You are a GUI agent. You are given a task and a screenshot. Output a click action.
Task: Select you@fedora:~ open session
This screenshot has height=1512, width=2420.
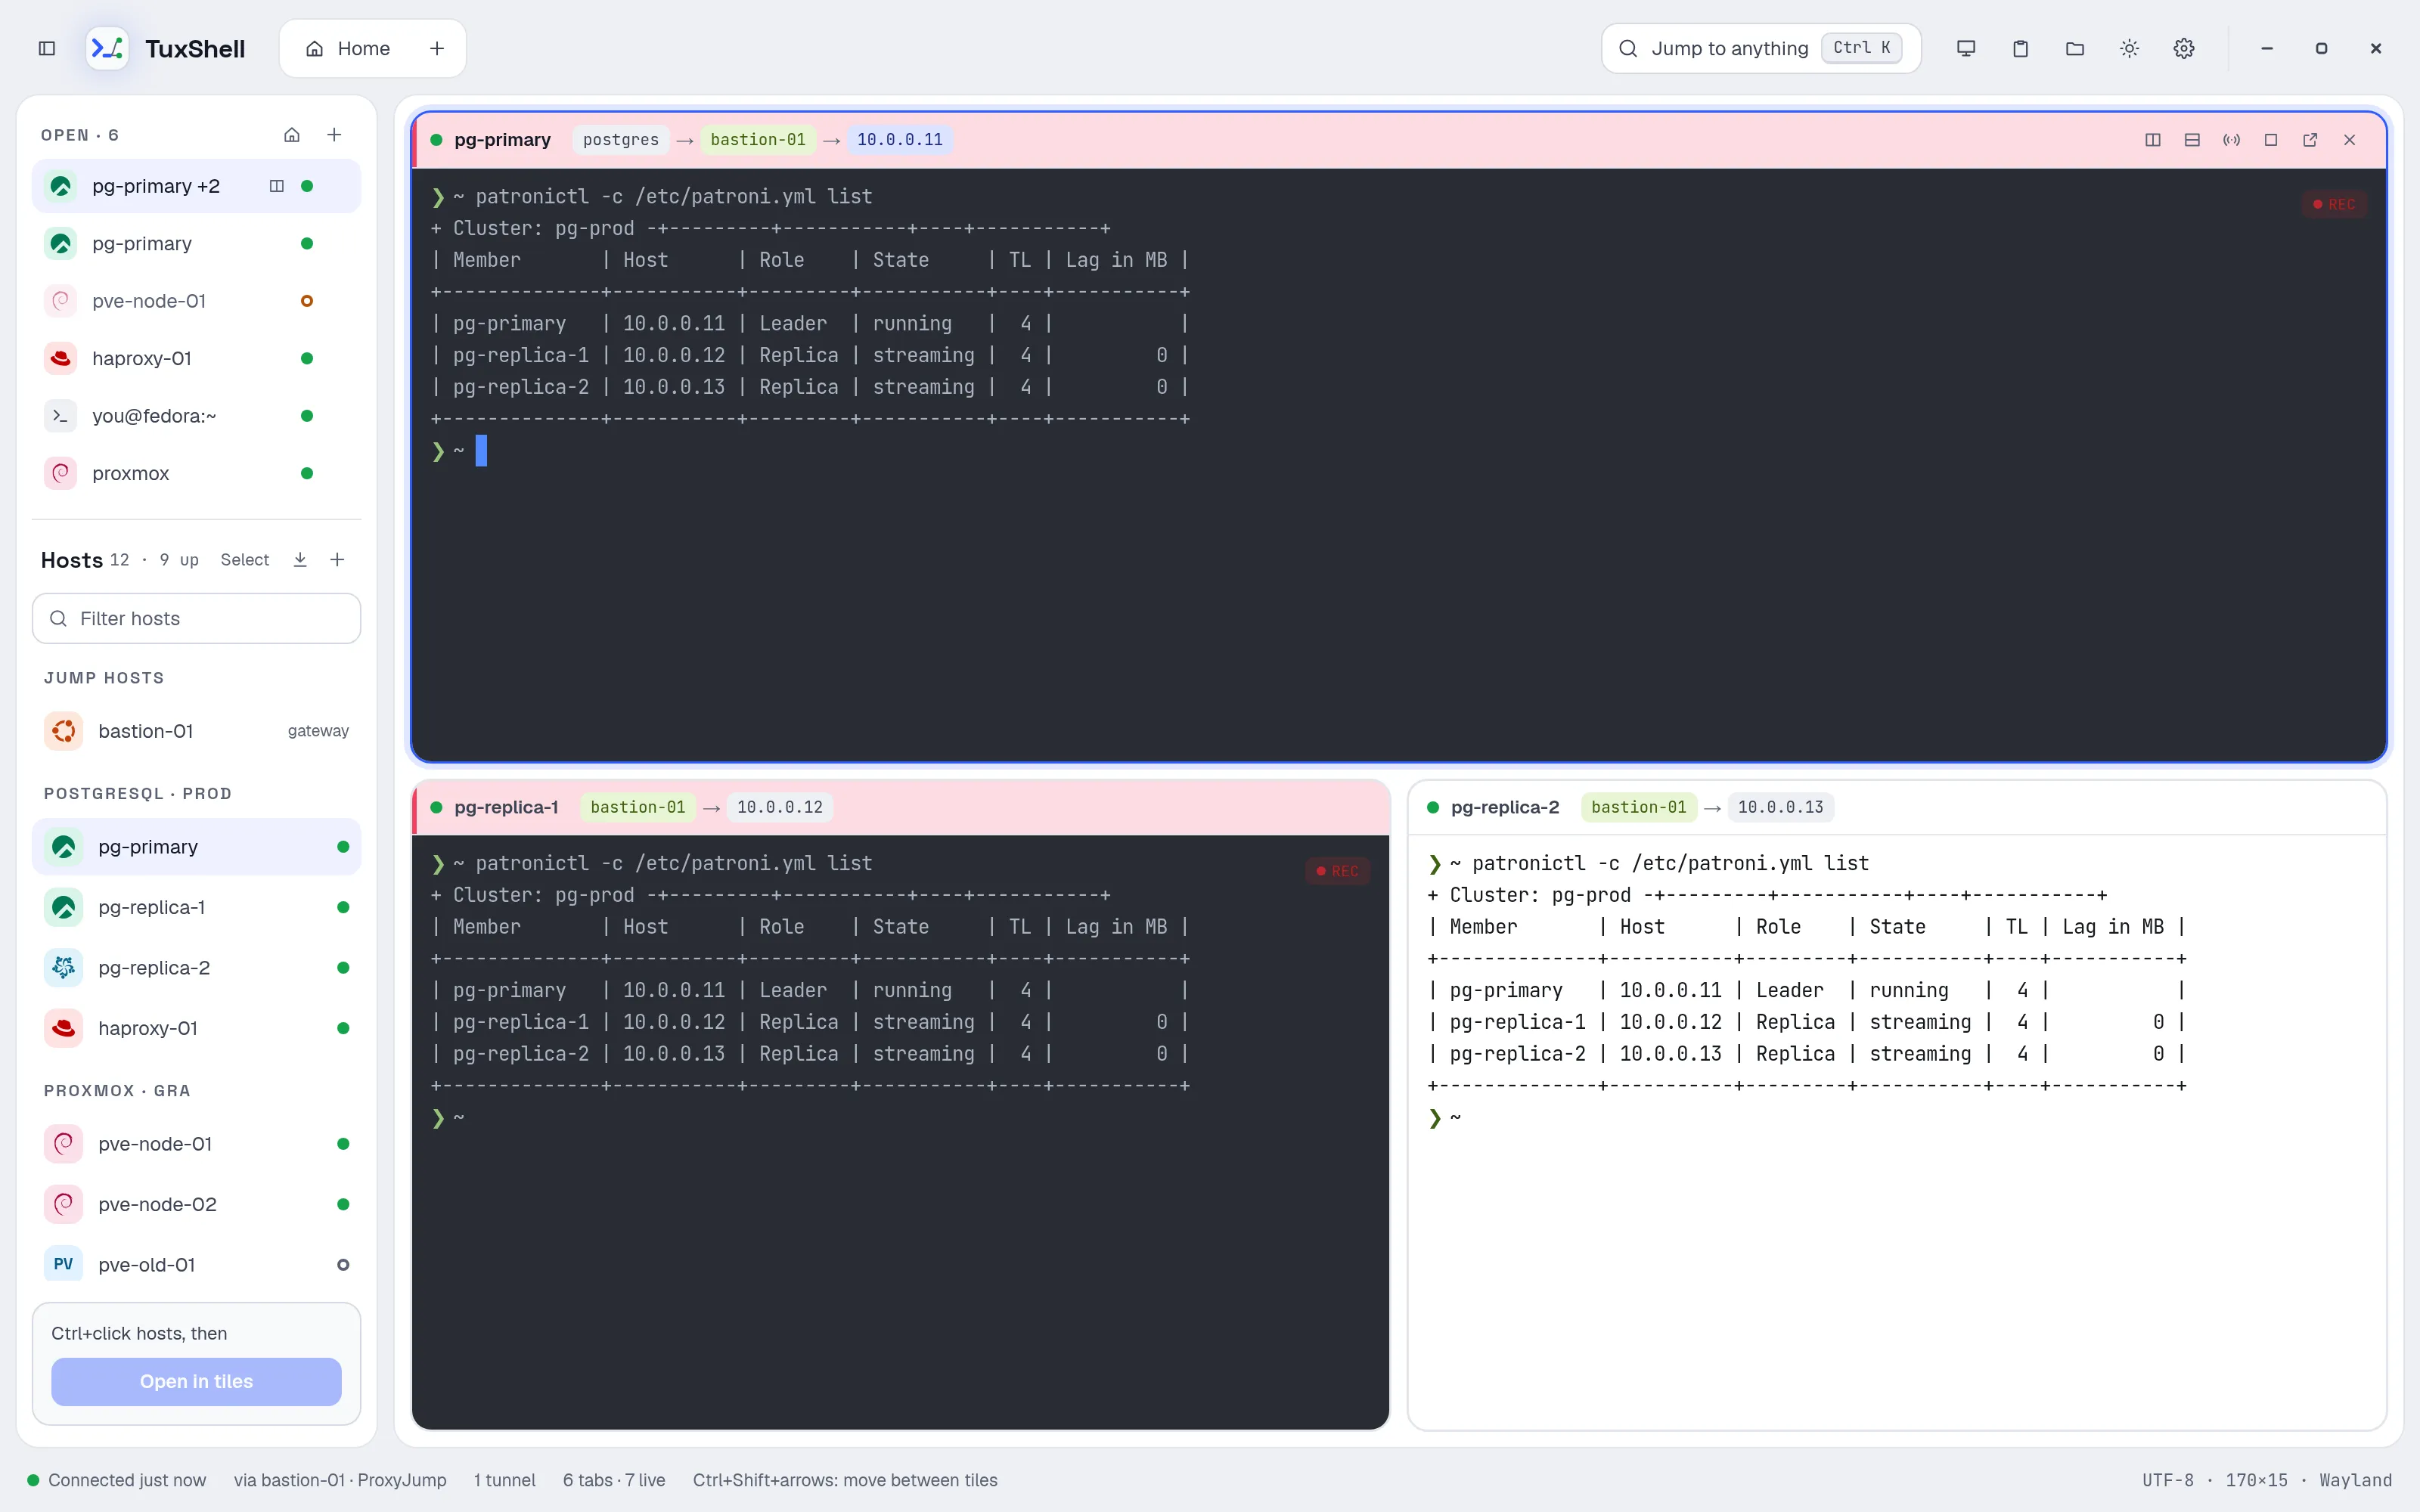coord(196,416)
